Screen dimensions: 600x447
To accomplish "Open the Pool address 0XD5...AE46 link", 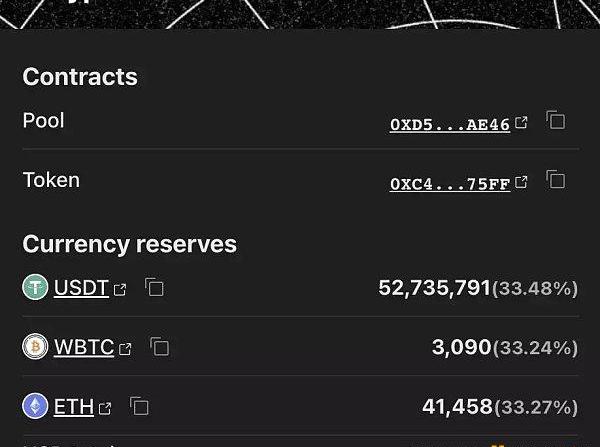I will (450, 125).
